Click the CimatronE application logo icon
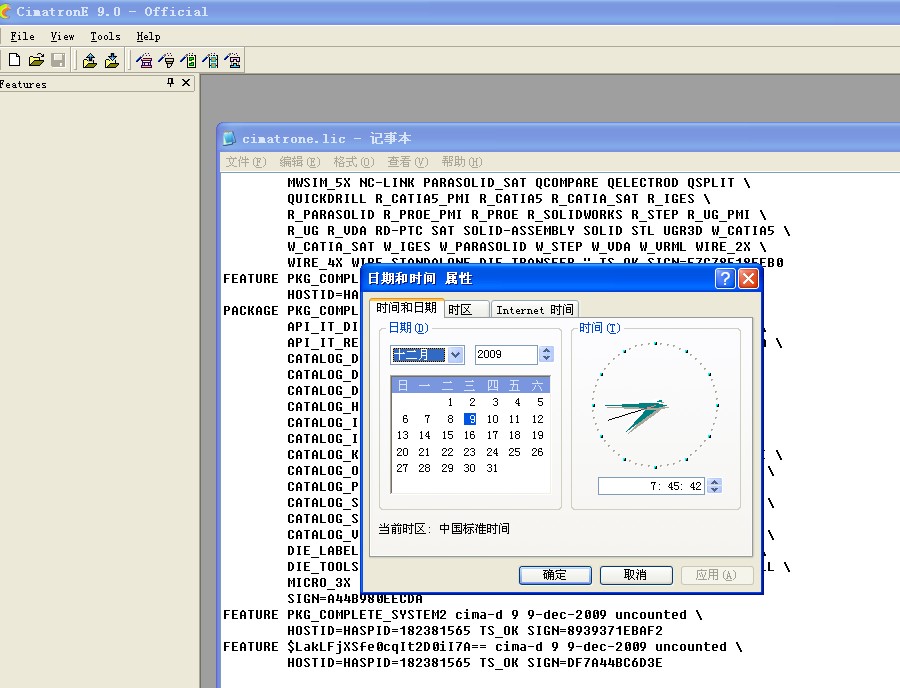Image resolution: width=900 pixels, height=688 pixels. pyautogui.click(x=5, y=11)
